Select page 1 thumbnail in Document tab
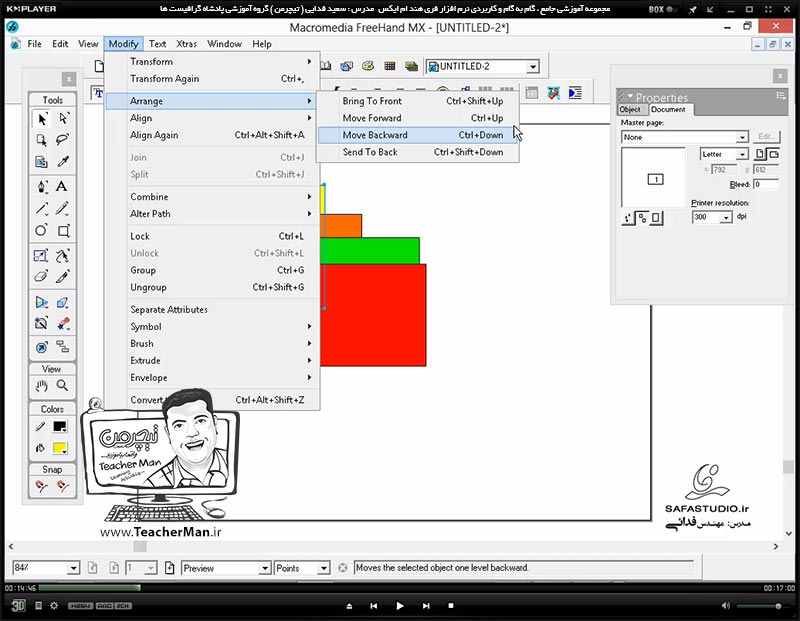The height and width of the screenshot is (621, 800). (x=656, y=179)
